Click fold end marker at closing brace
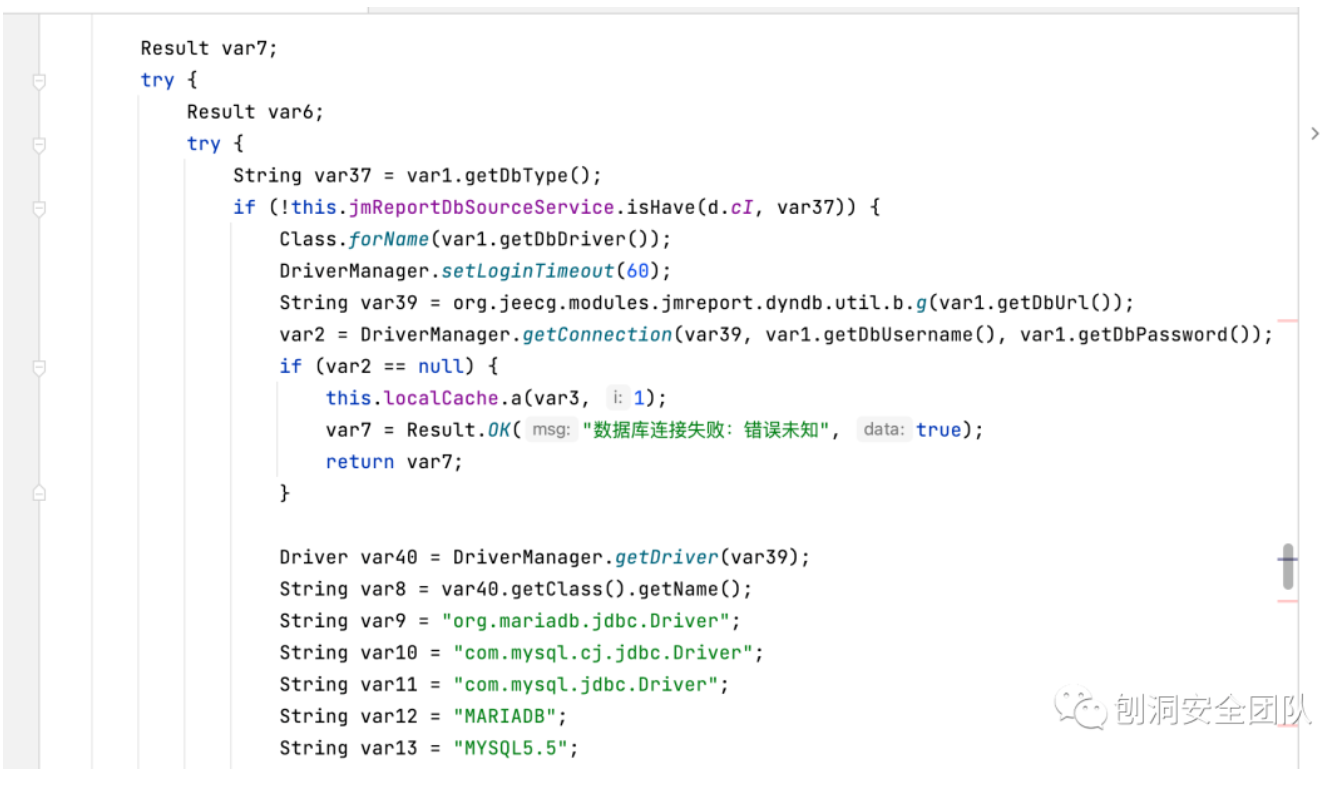 pos(39,493)
